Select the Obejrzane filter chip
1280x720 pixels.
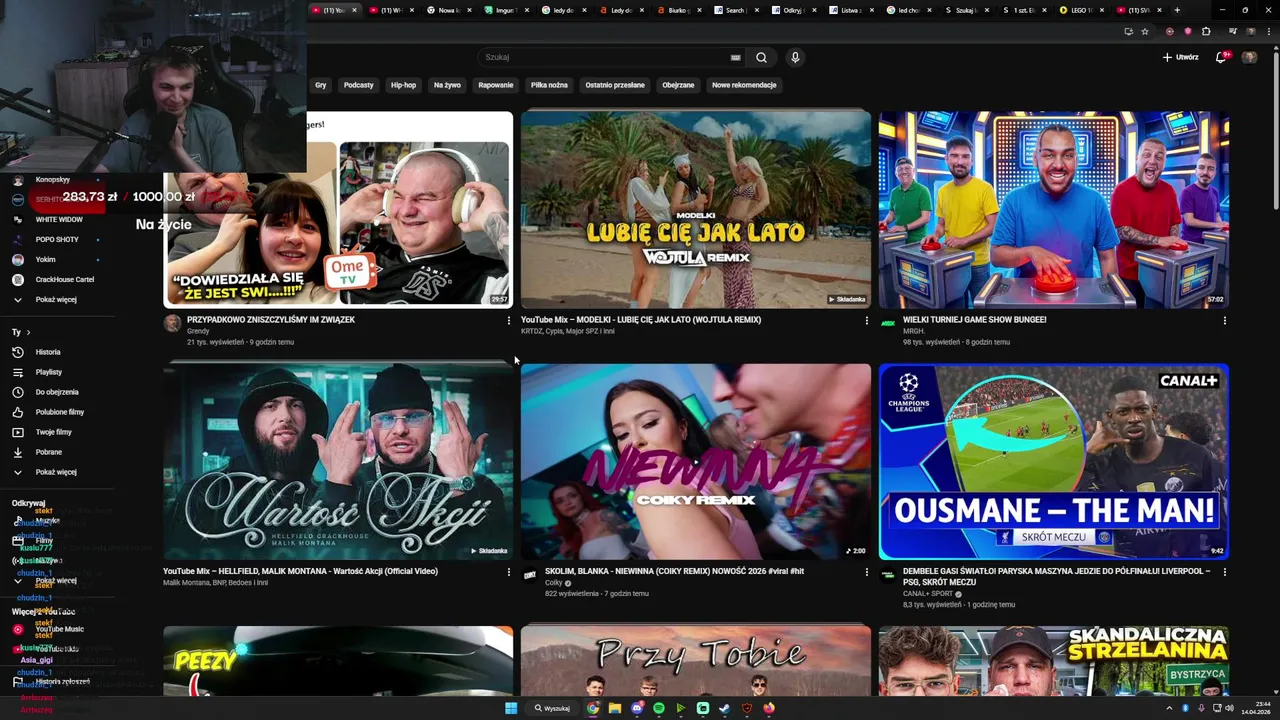tap(678, 85)
